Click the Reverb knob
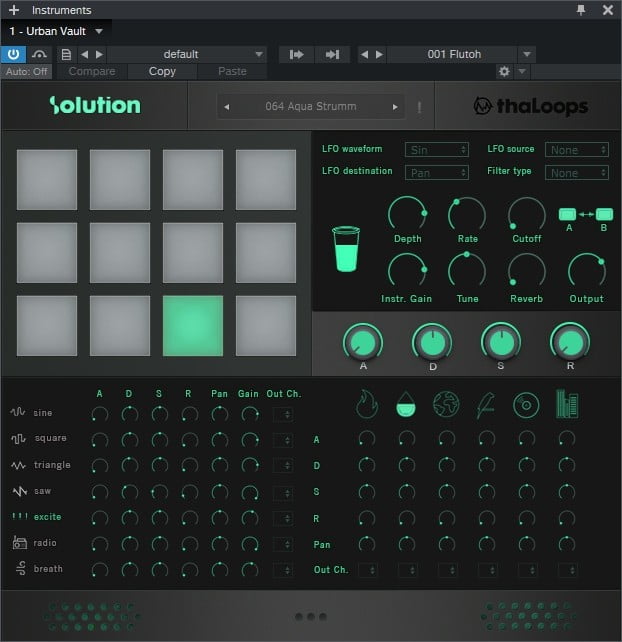Viewport: 622px width, 642px height. (x=527, y=270)
